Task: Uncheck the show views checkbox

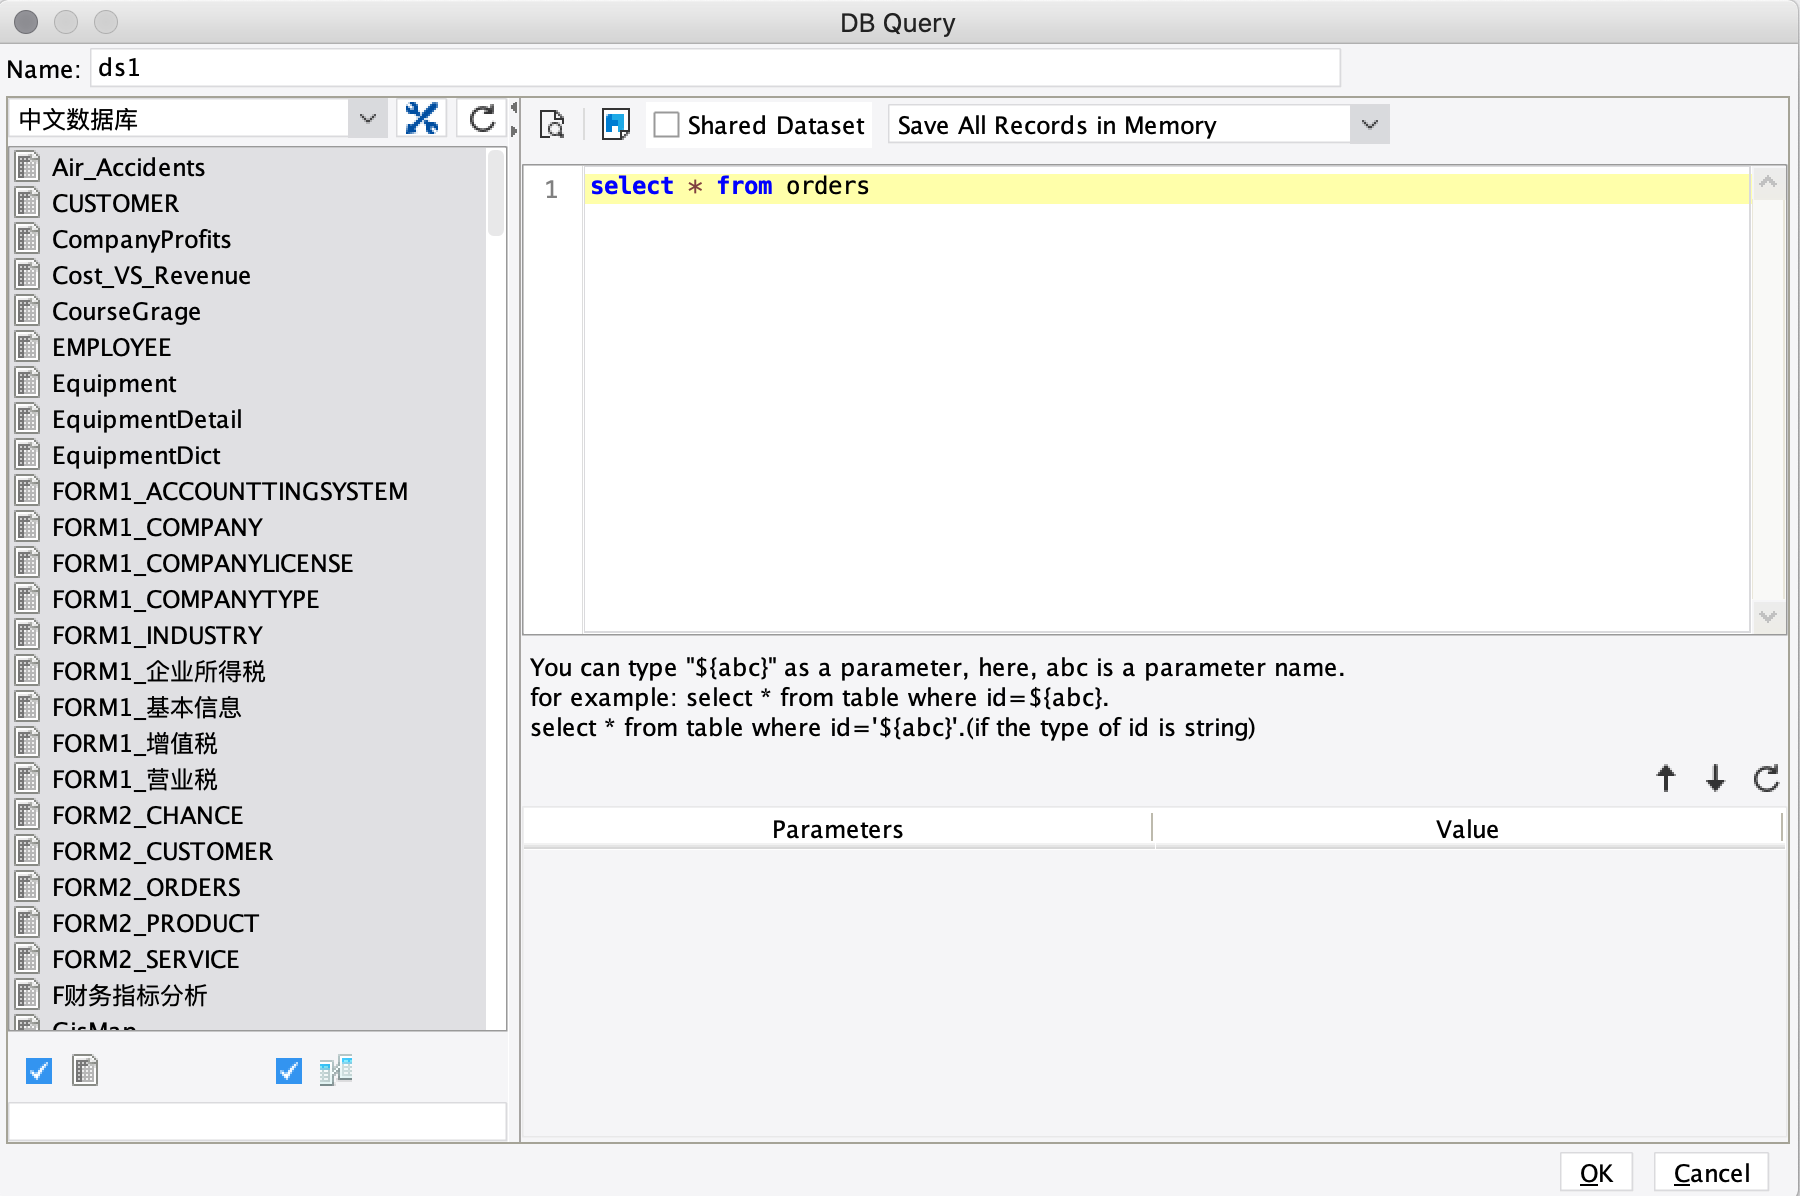Action: 289,1071
